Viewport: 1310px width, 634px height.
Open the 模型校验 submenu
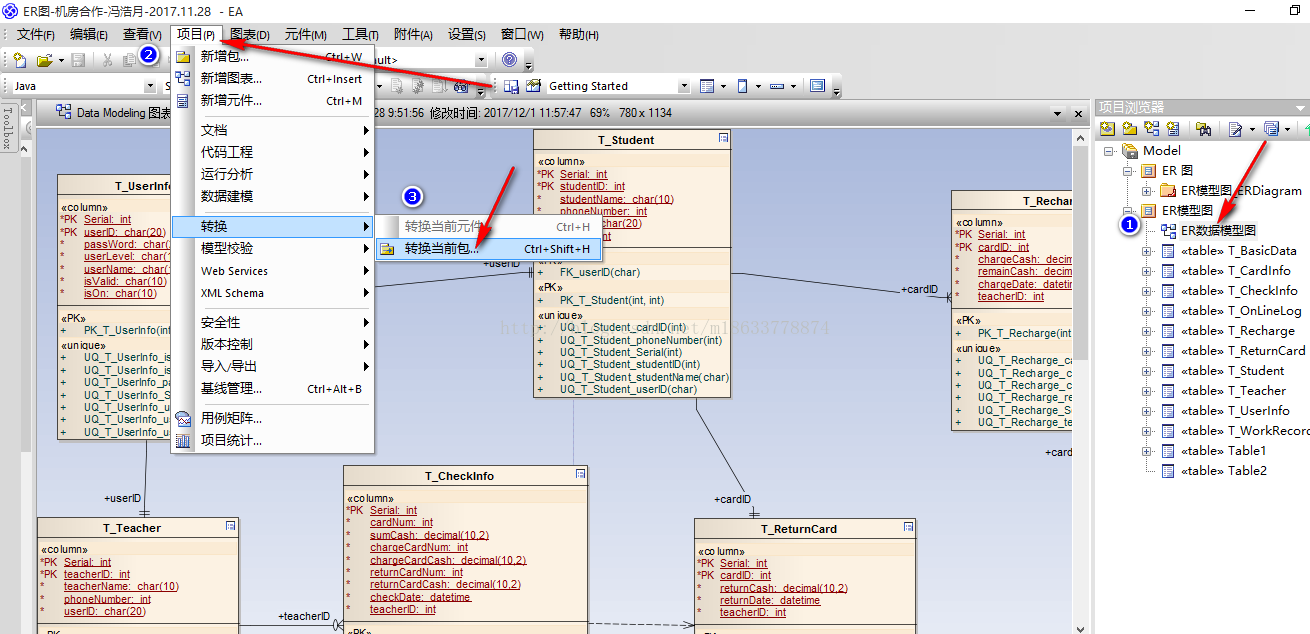[x=272, y=248]
